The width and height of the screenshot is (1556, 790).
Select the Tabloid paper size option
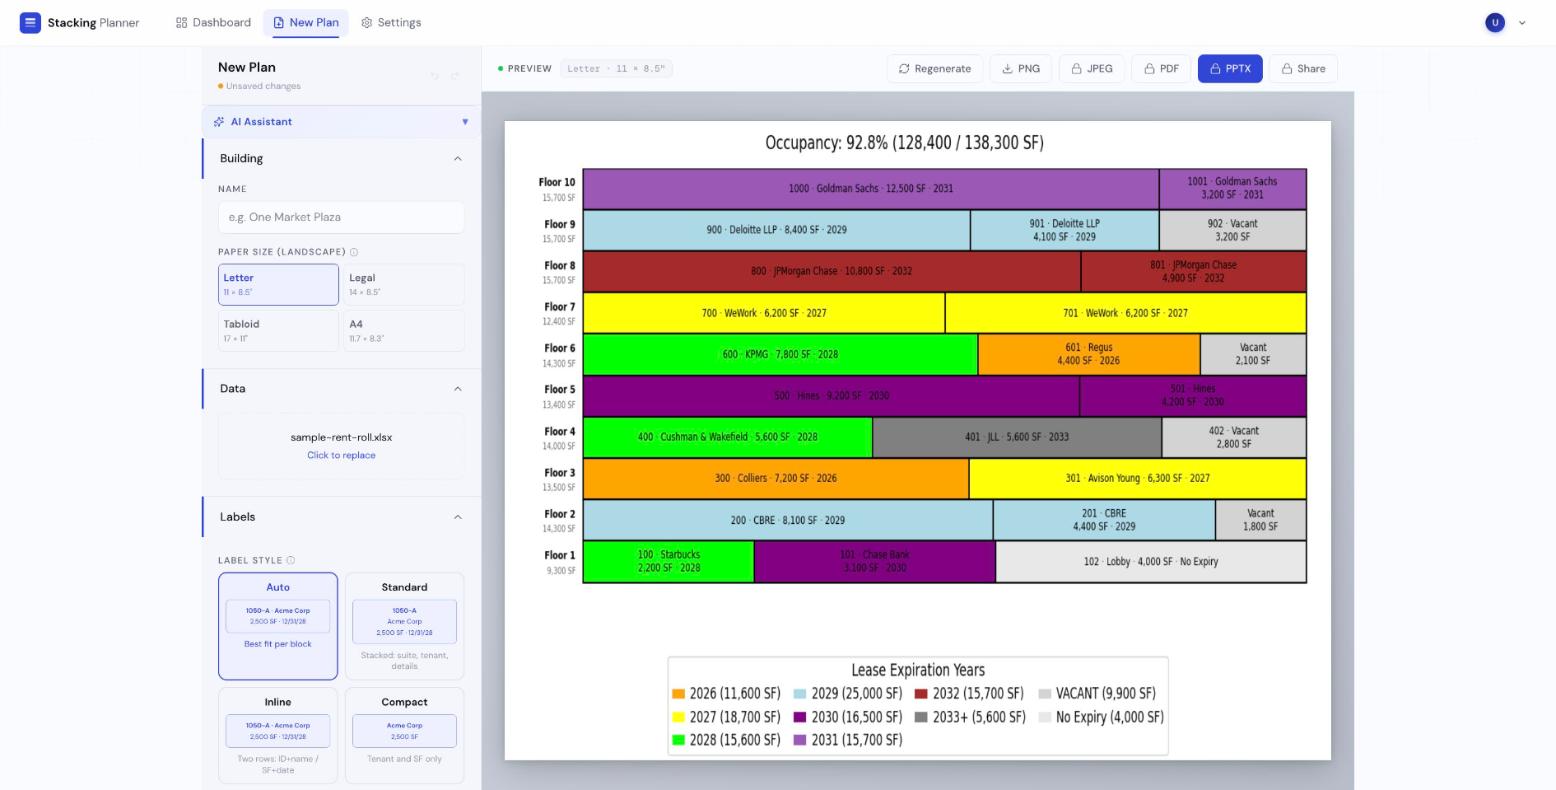pyautogui.click(x=278, y=331)
